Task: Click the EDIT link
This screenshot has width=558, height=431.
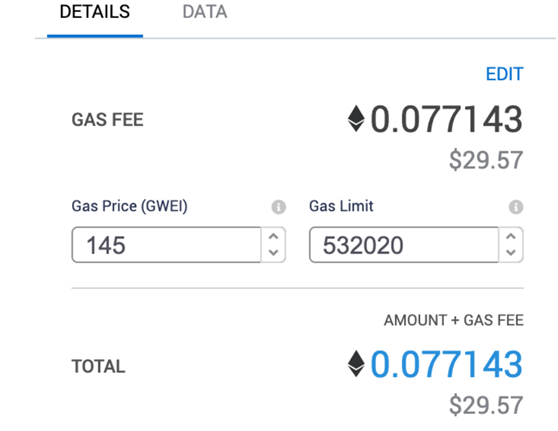Action: [x=505, y=74]
